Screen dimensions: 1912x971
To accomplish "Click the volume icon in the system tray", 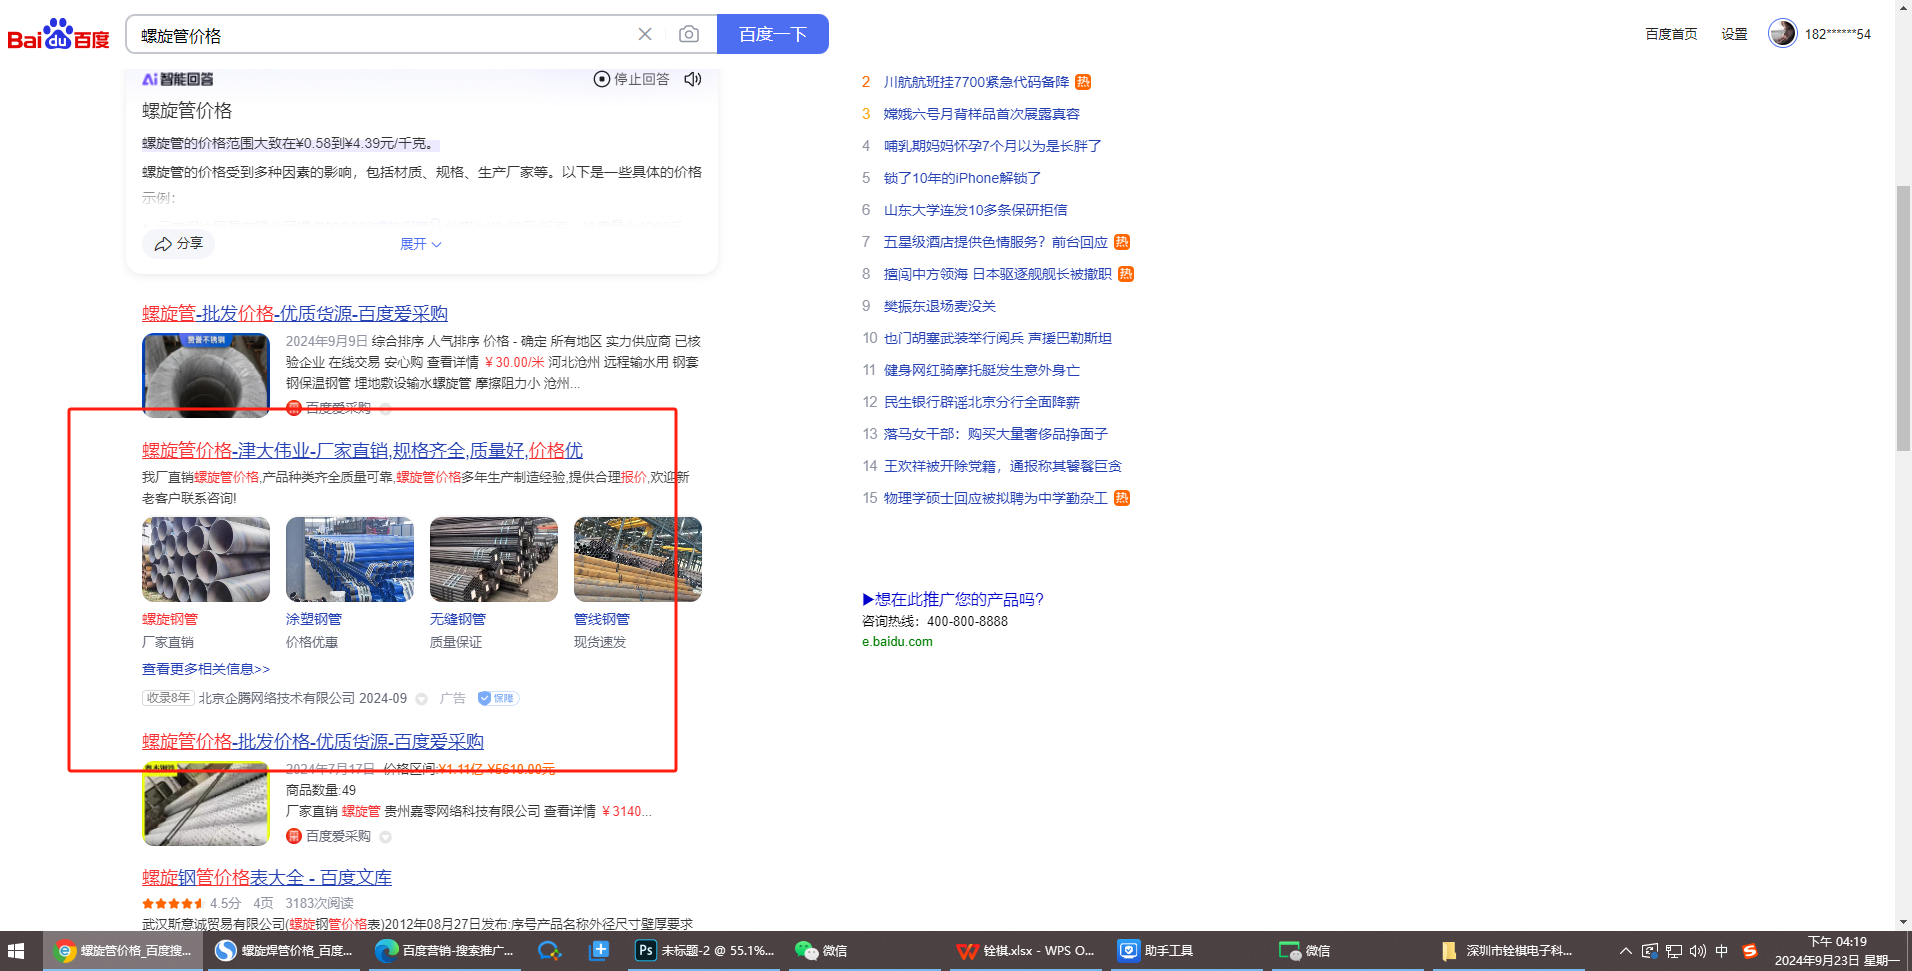I will pos(1697,951).
